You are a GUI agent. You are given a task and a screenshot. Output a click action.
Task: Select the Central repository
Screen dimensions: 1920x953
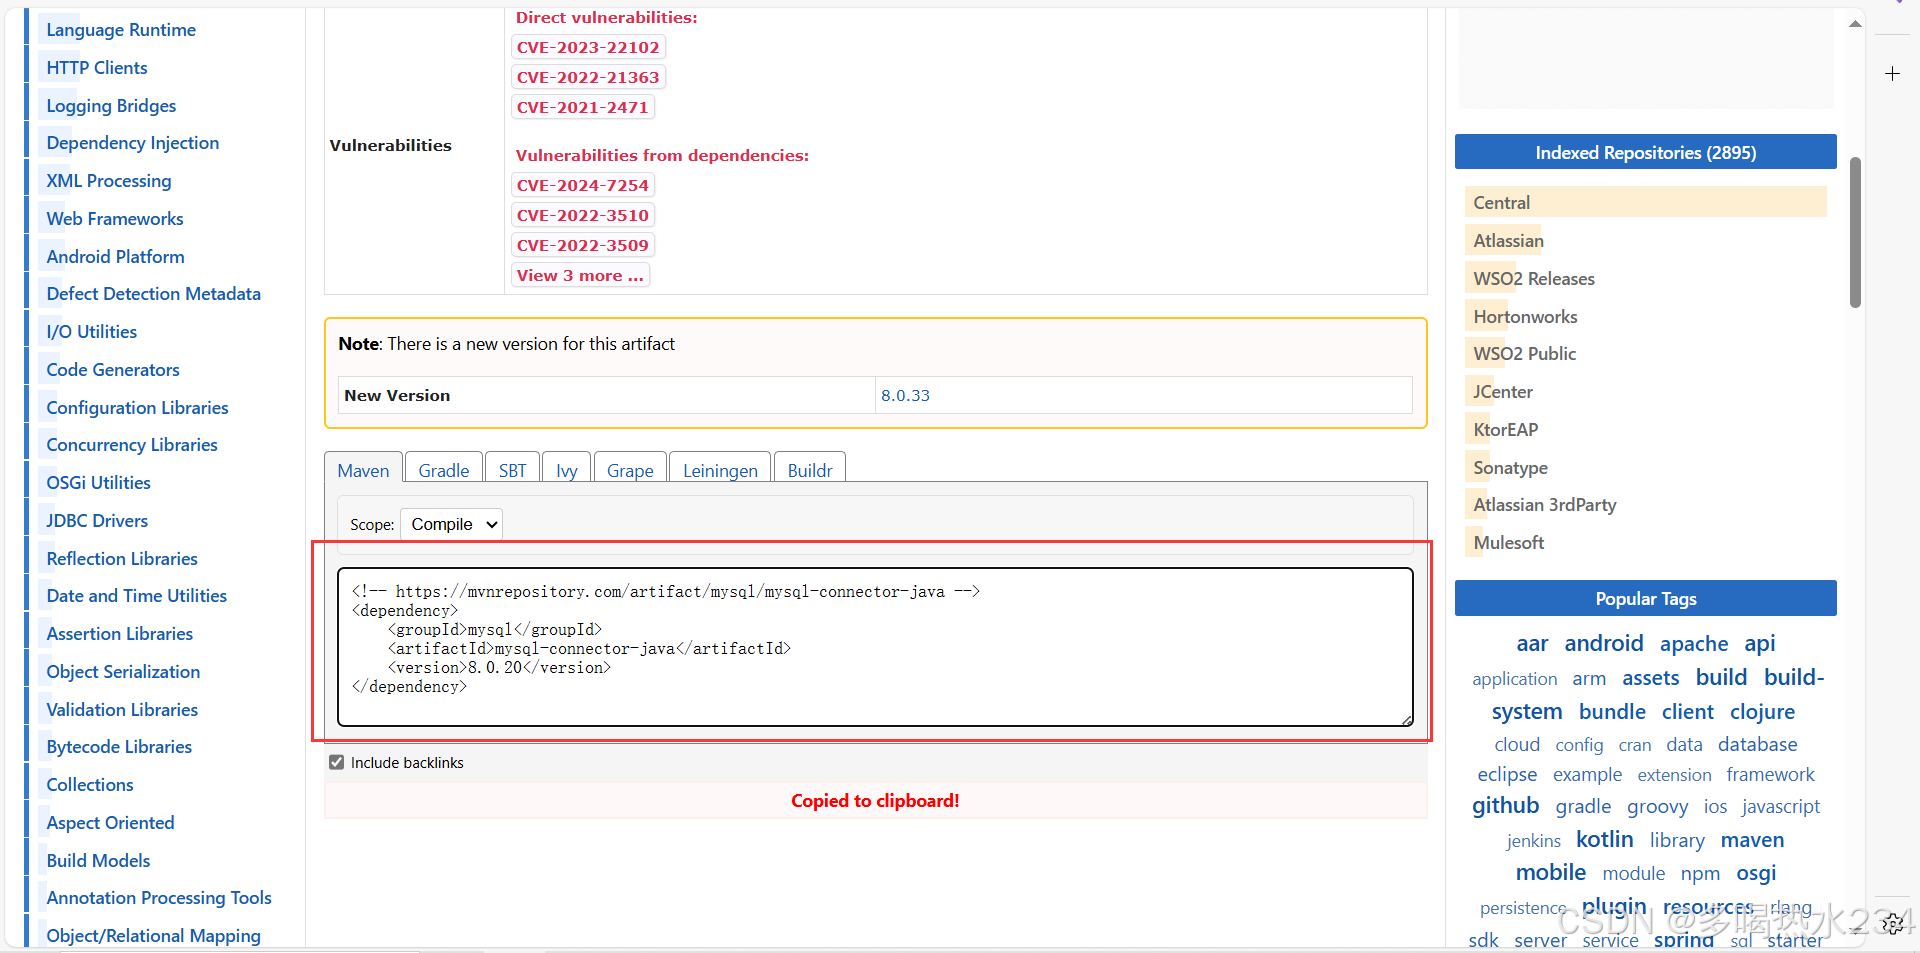(1501, 203)
